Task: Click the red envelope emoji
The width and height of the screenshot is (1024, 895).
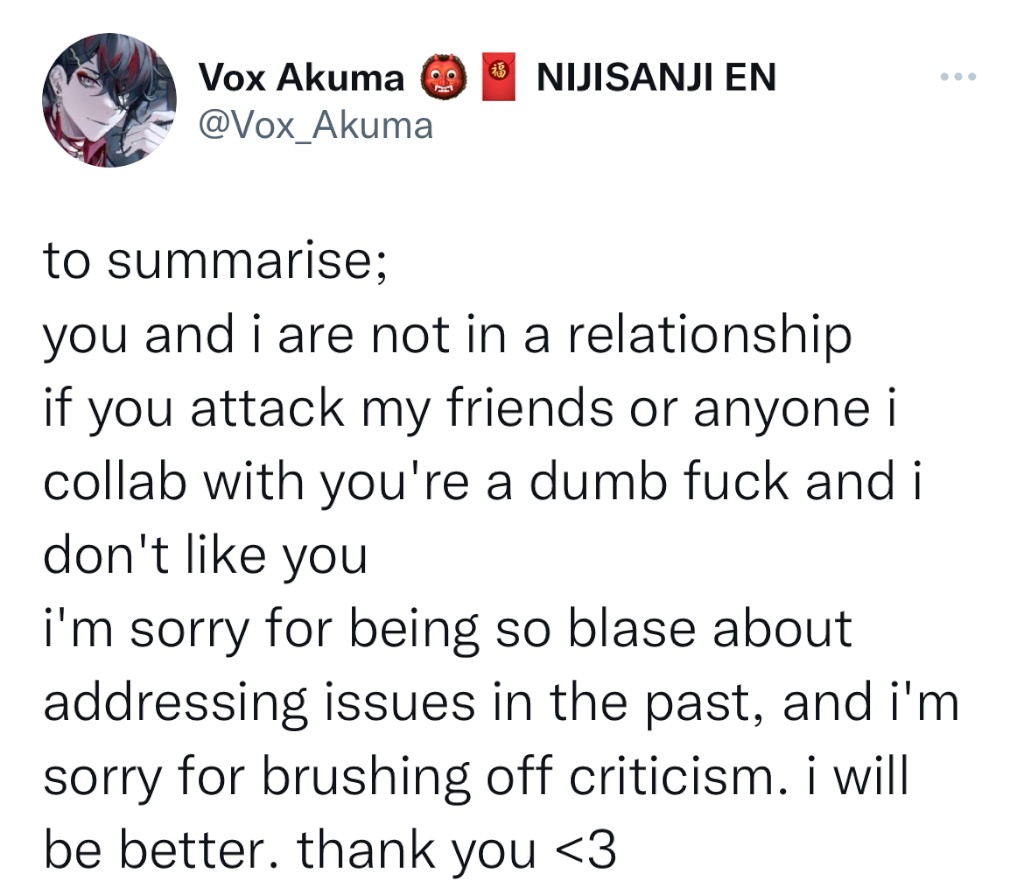Action: point(499,77)
